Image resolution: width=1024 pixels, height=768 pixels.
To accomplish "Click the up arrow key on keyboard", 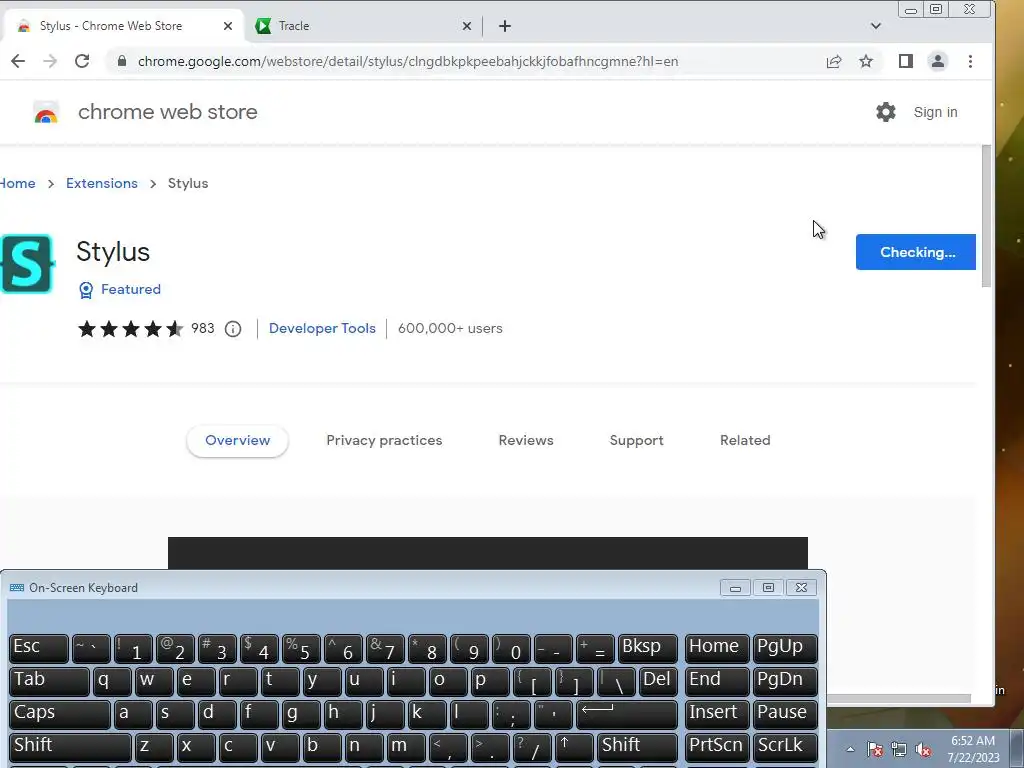I will pos(575,747).
